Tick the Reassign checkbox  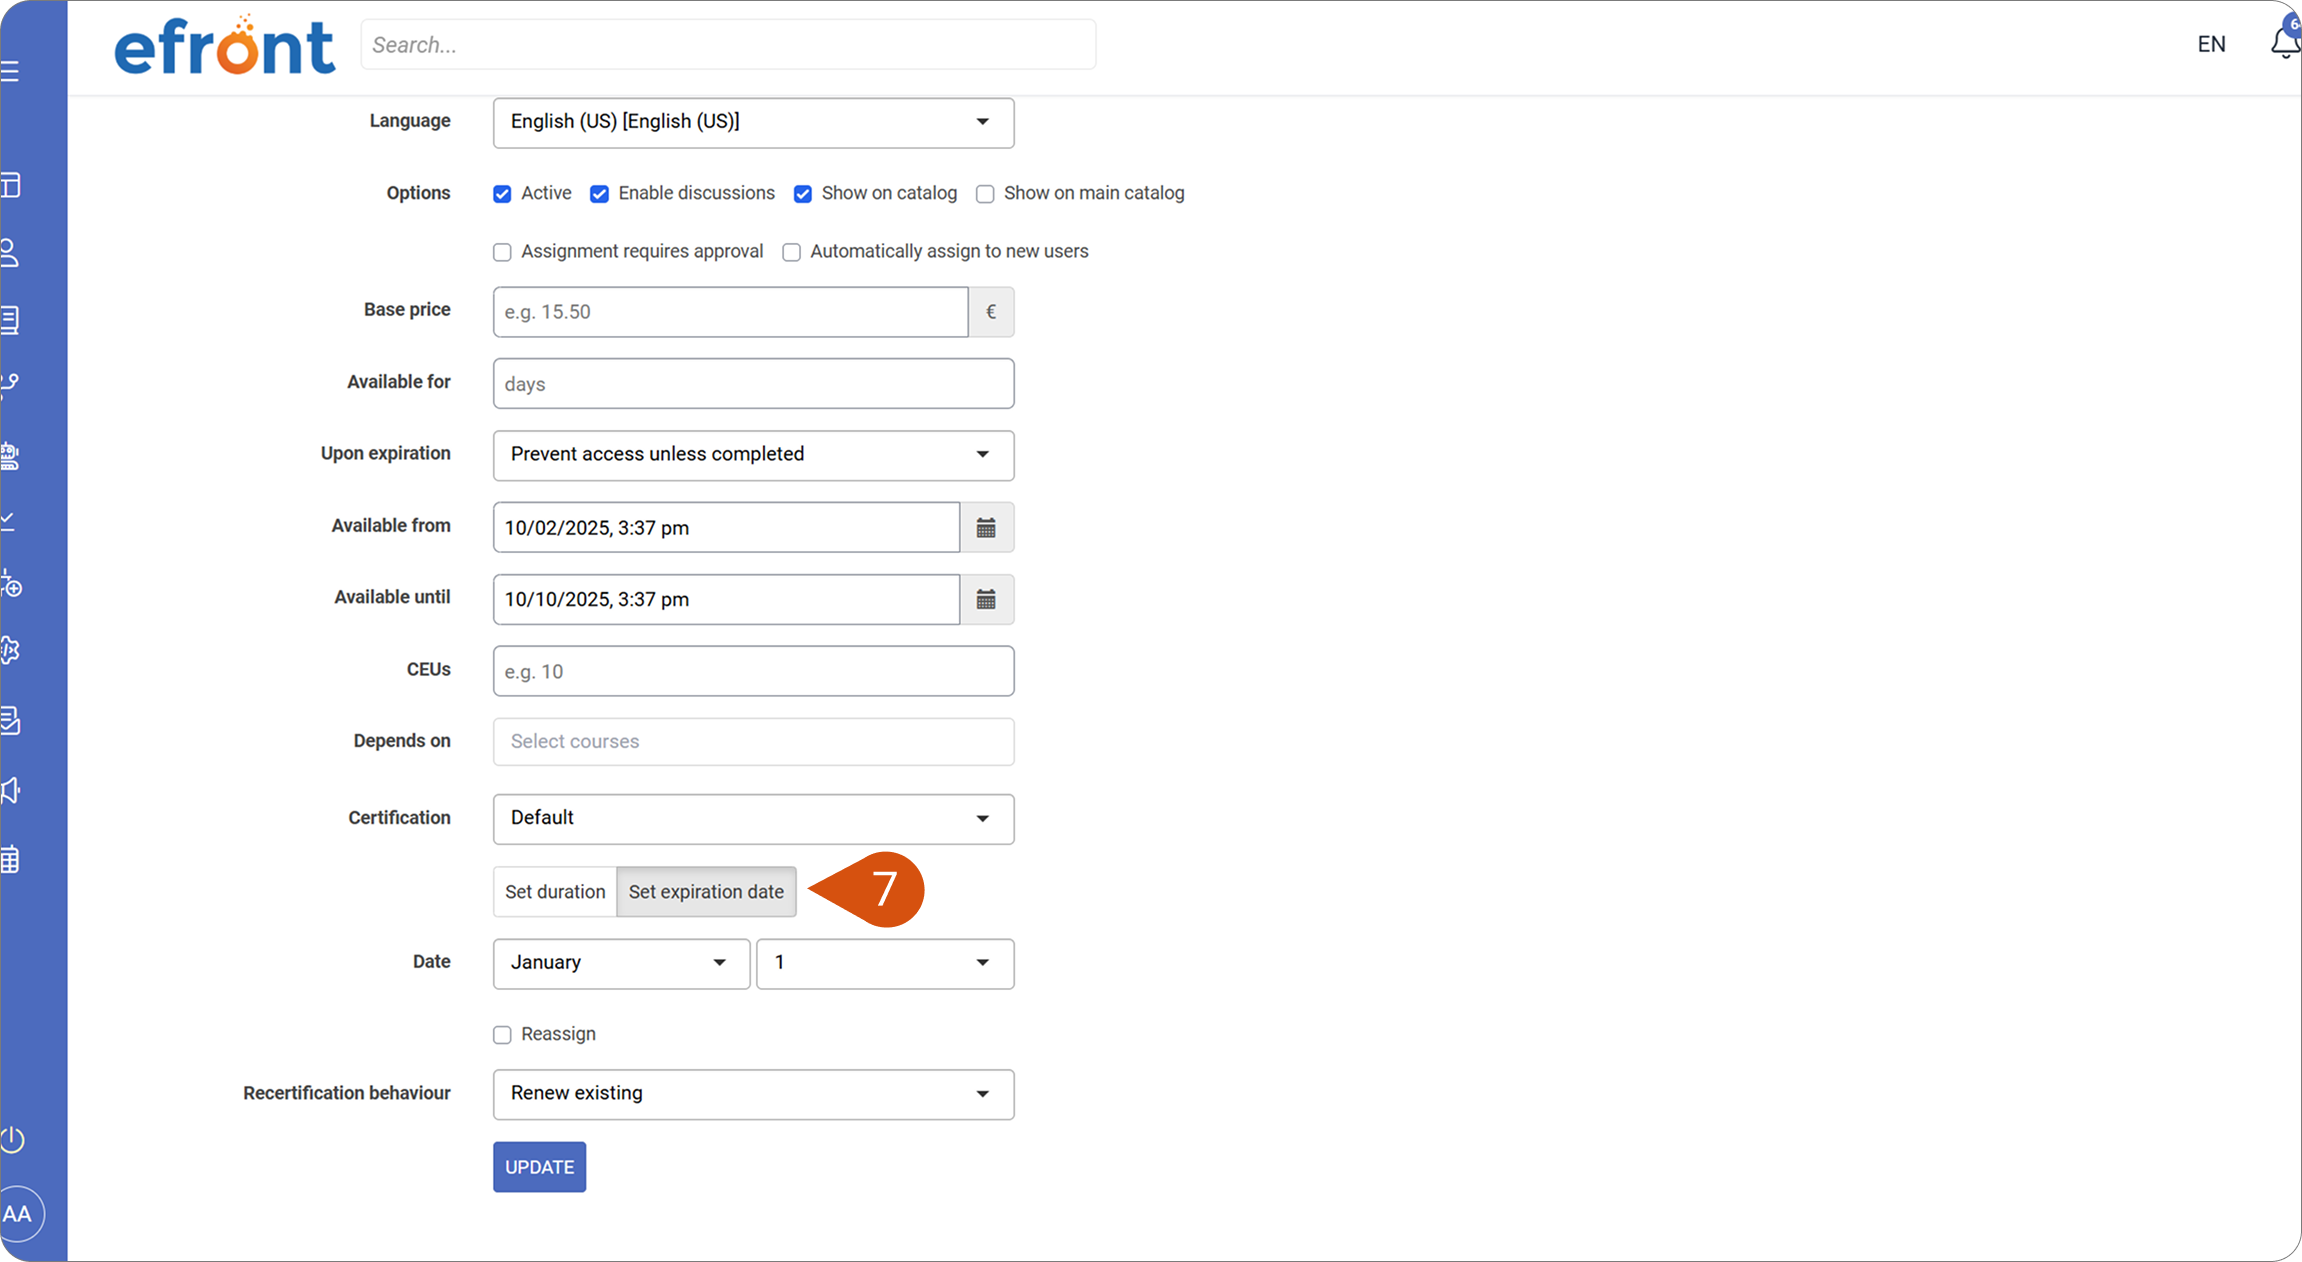tap(502, 1035)
